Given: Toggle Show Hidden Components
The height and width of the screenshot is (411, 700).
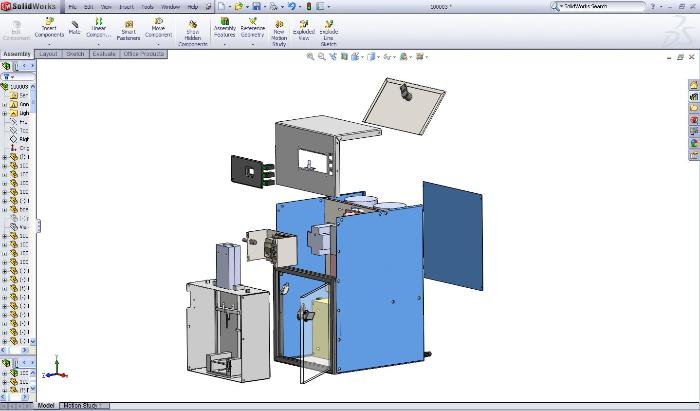Looking at the screenshot, I should coord(191,23).
